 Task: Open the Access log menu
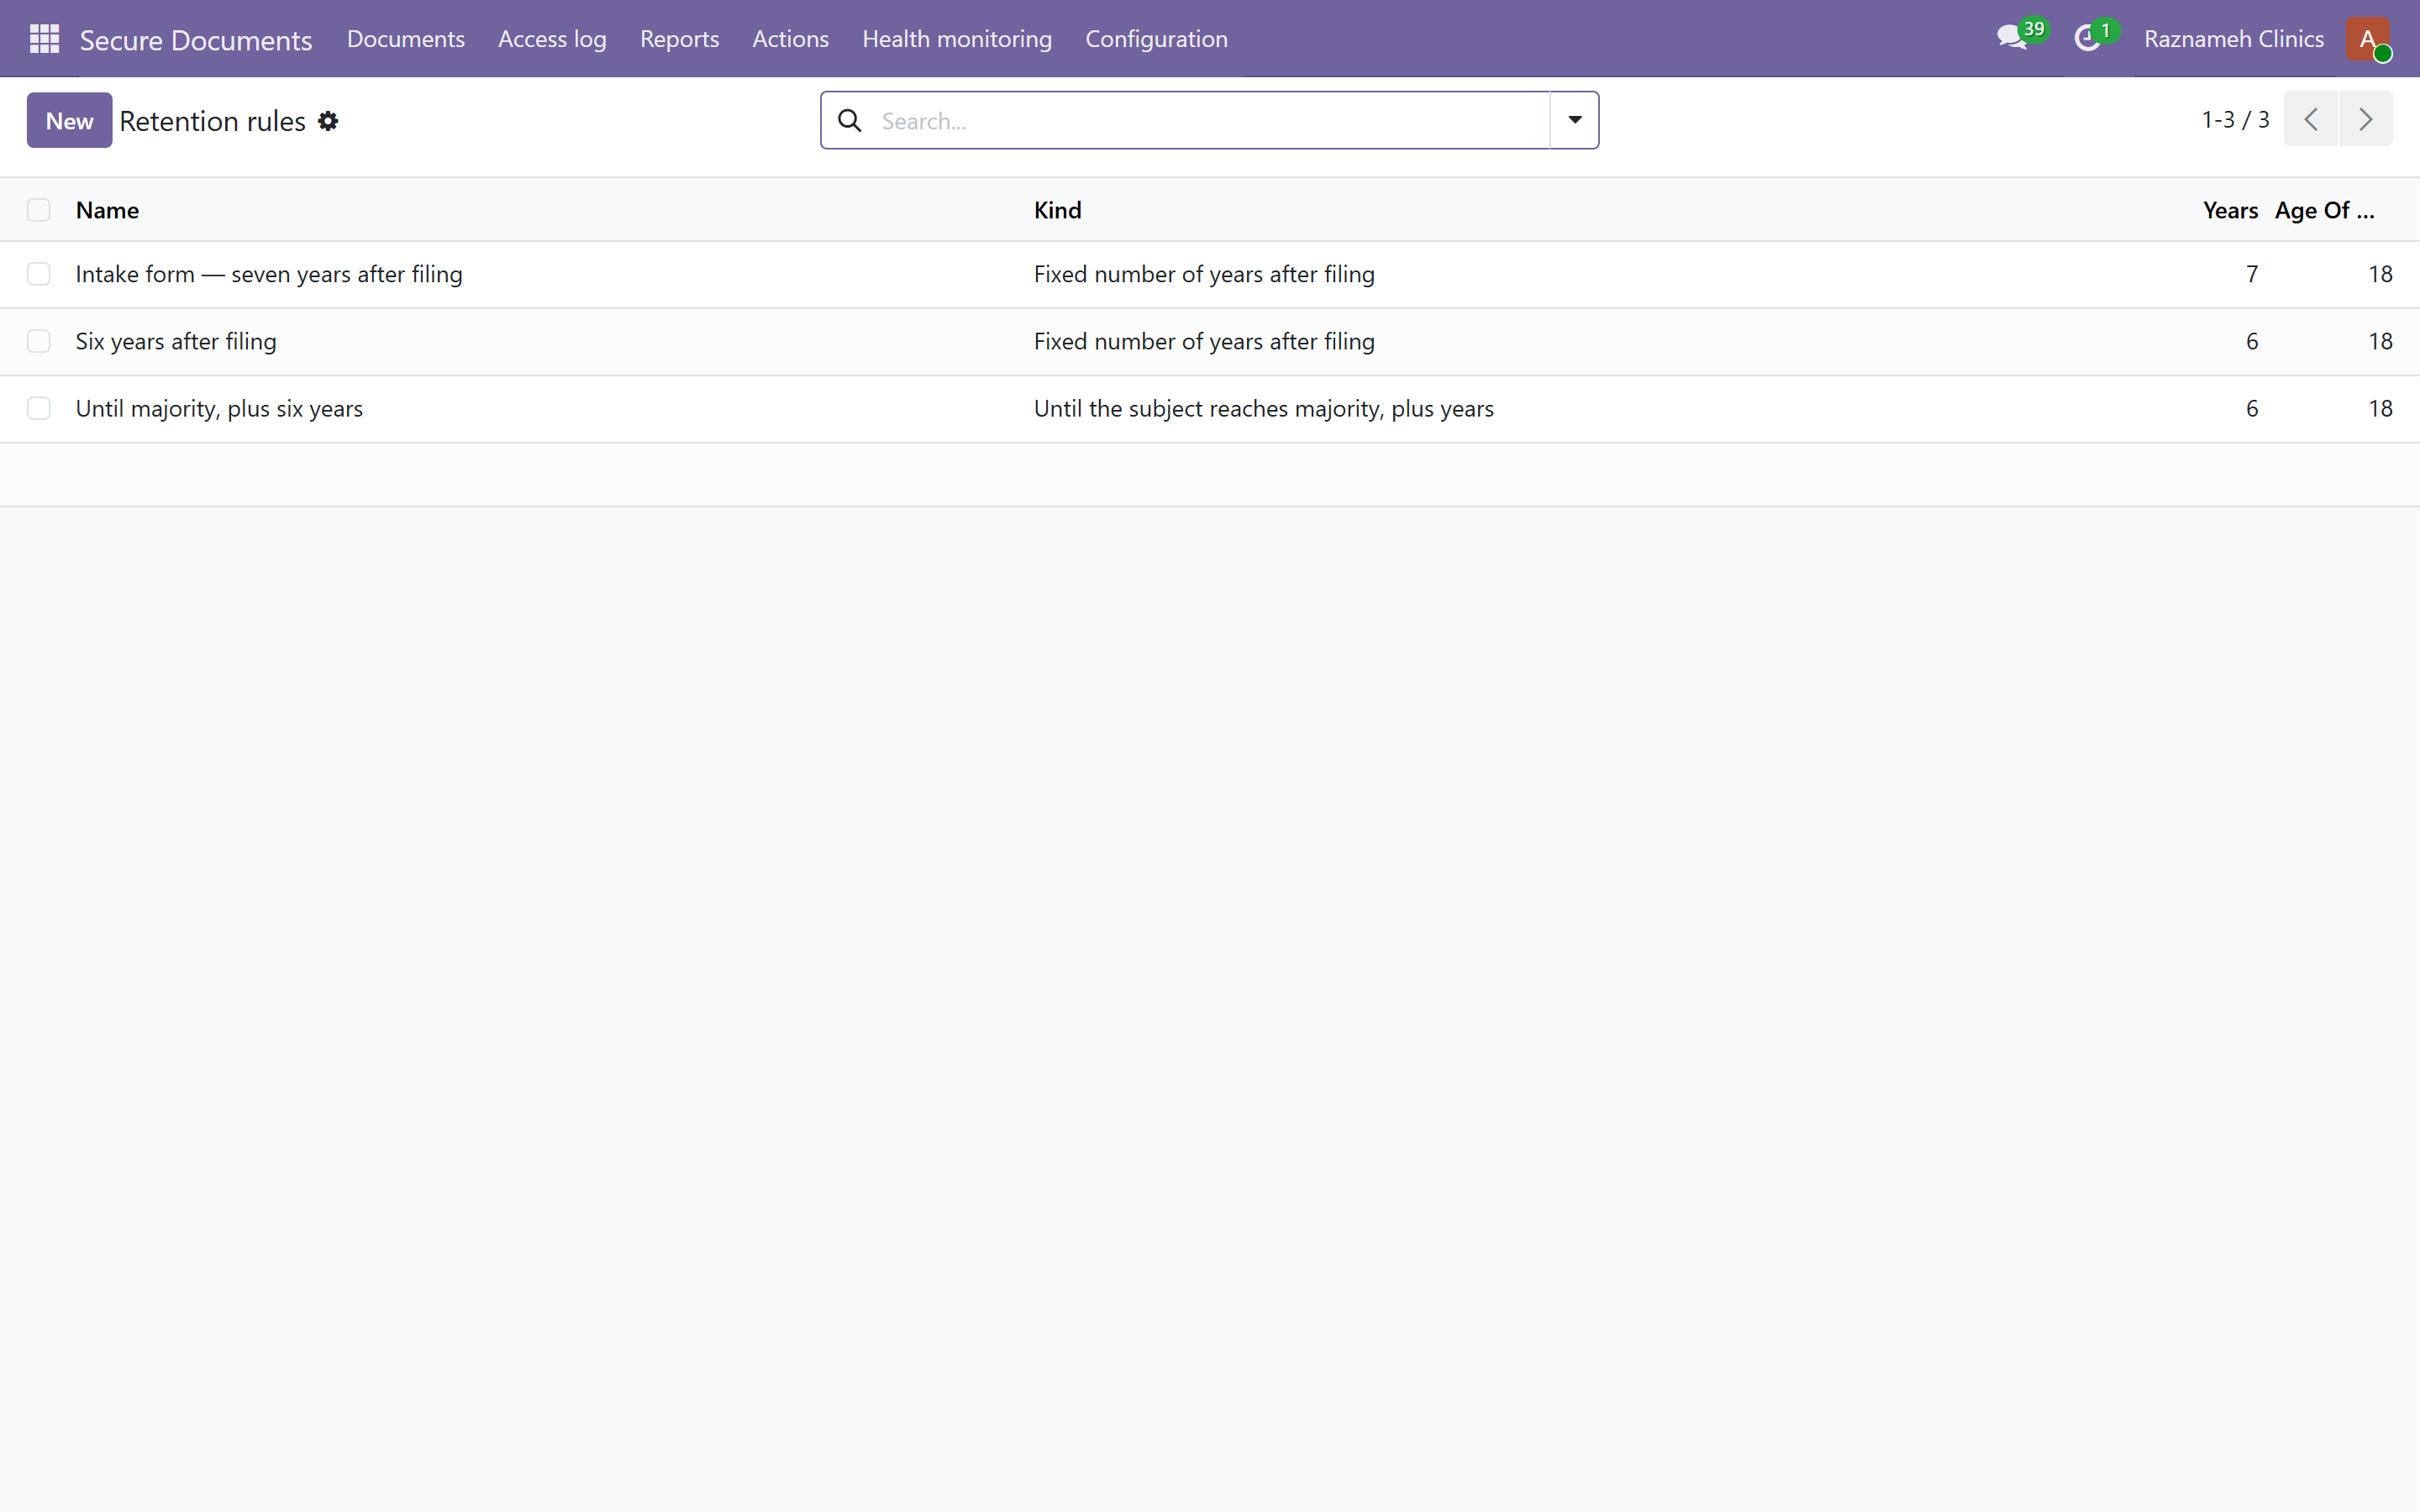[x=552, y=39]
